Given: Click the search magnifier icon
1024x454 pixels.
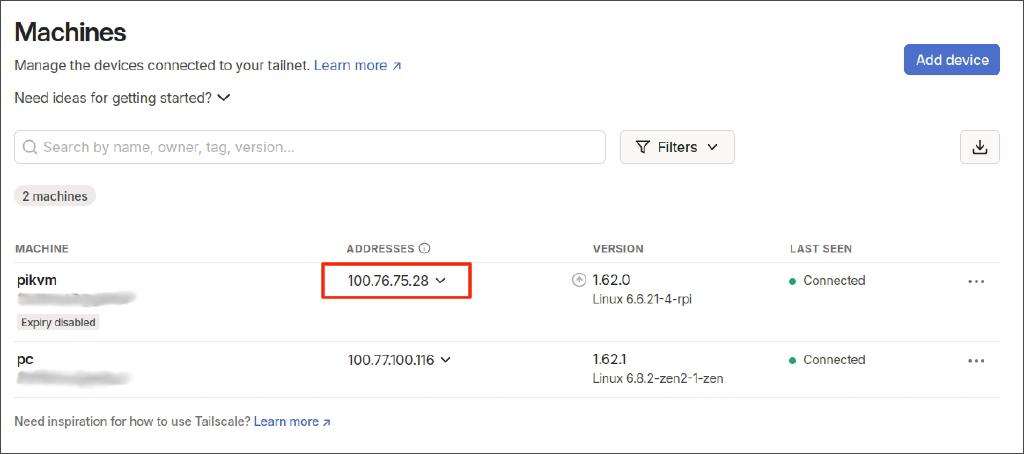Looking at the screenshot, I should pos(30,147).
